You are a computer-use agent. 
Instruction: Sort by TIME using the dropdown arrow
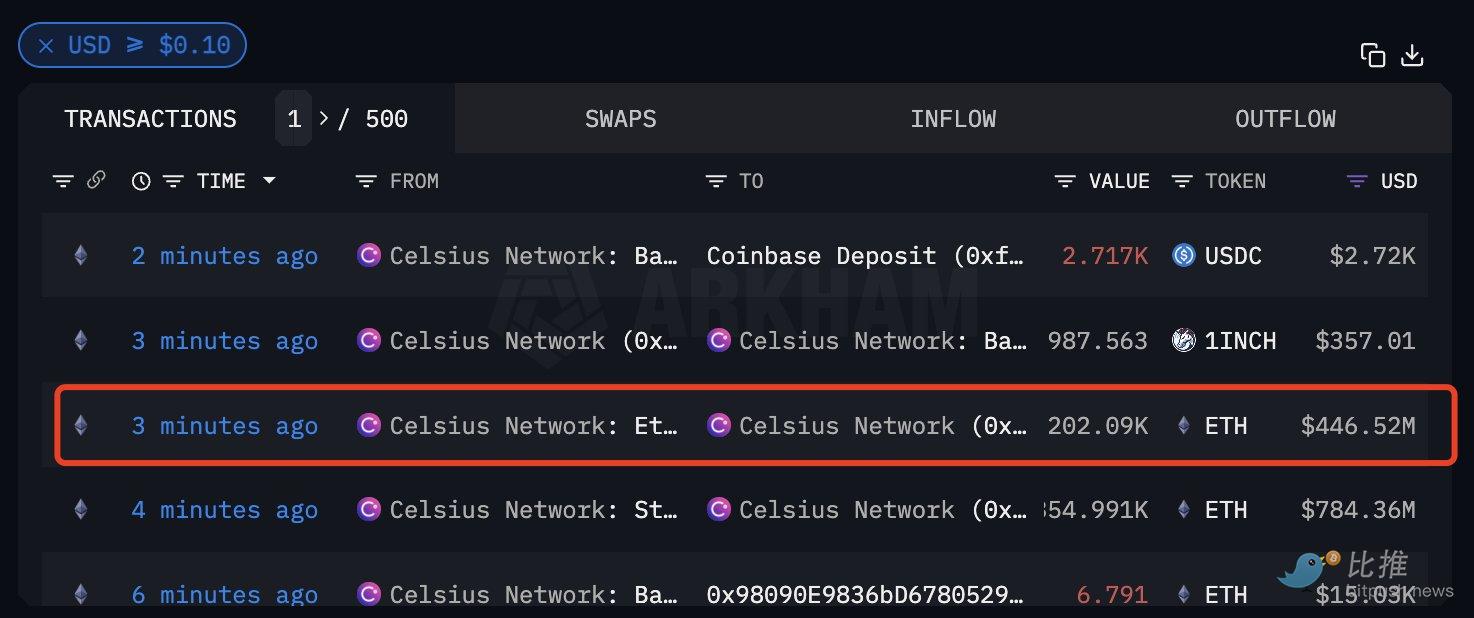point(268,181)
